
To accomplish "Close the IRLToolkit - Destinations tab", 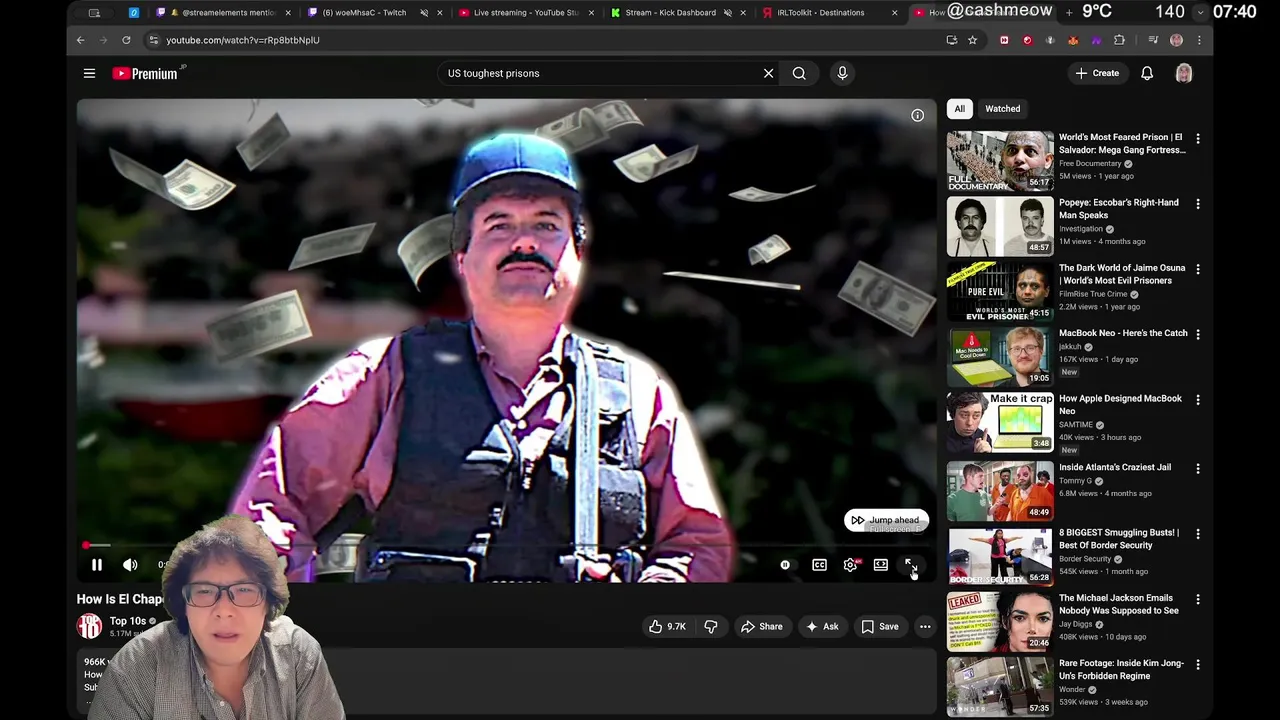I will point(894,13).
